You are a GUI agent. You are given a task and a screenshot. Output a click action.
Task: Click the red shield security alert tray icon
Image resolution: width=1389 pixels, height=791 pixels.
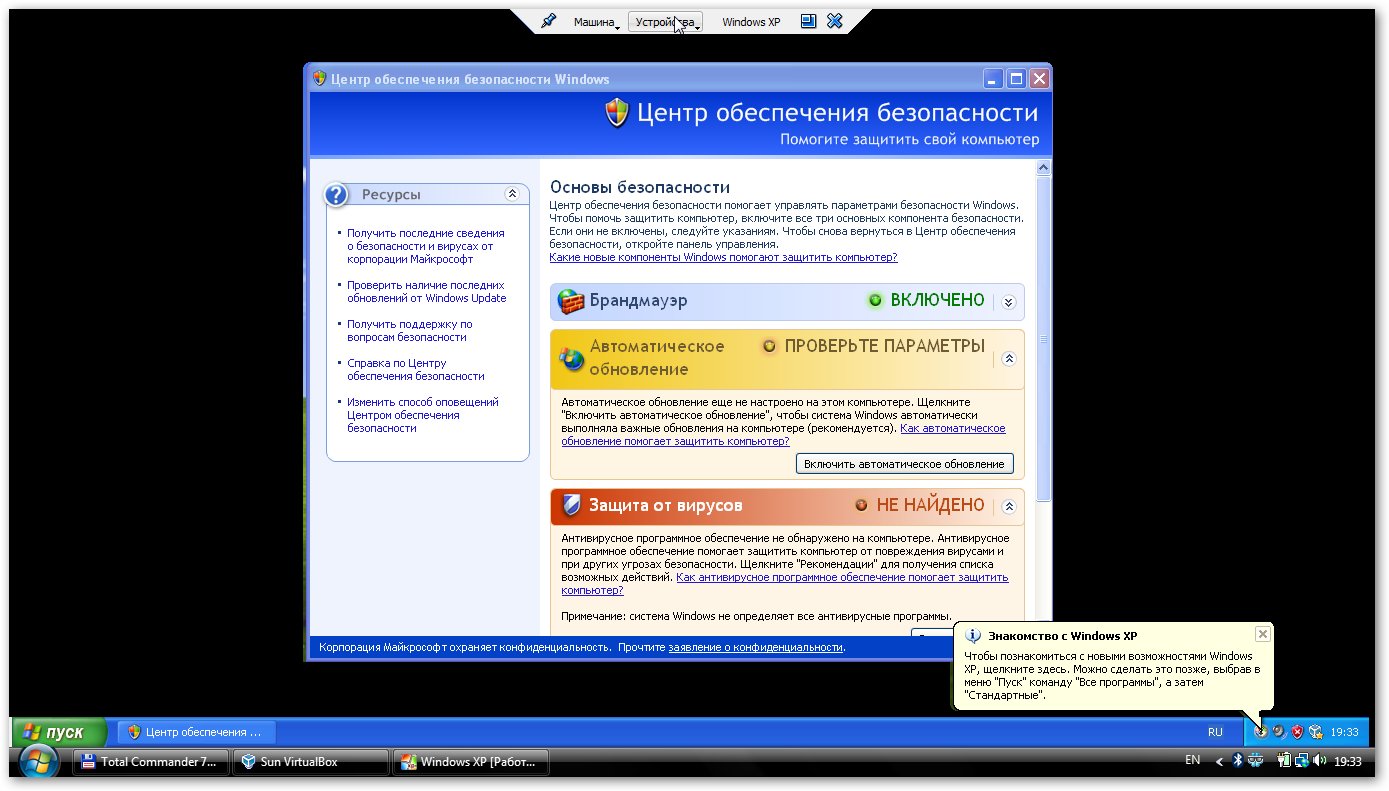1298,732
